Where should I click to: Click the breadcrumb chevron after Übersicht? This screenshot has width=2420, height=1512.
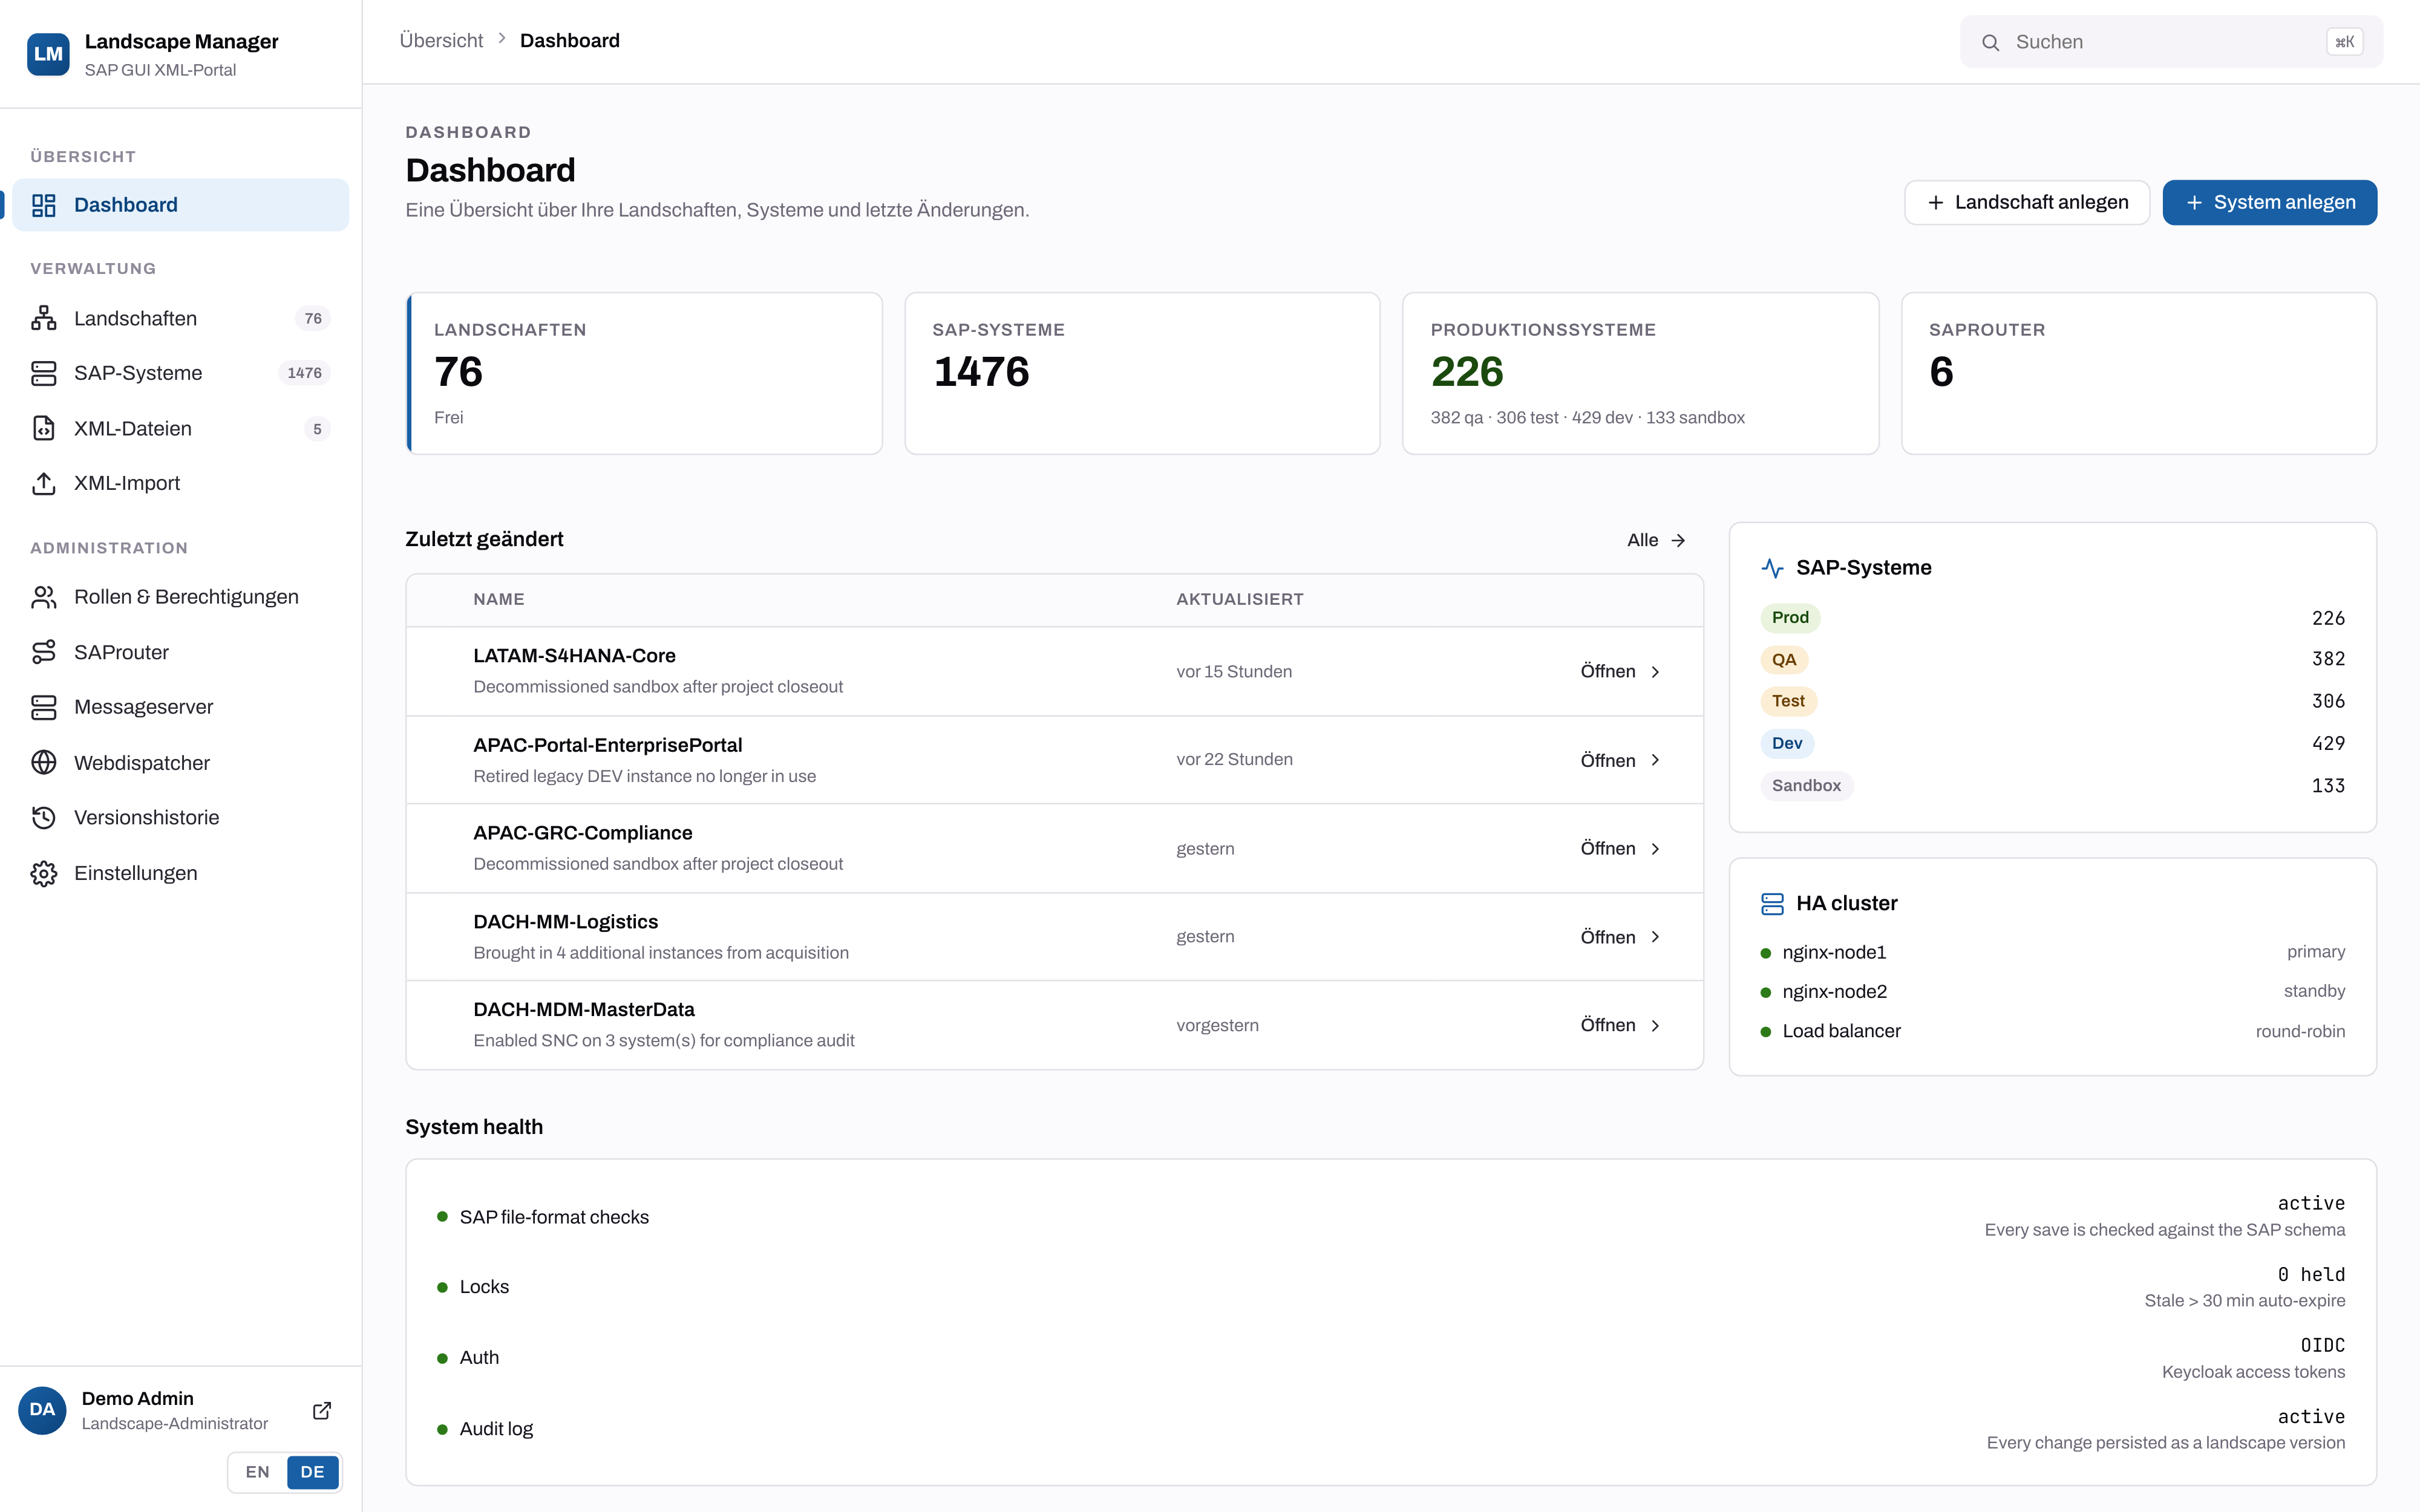[x=502, y=39]
